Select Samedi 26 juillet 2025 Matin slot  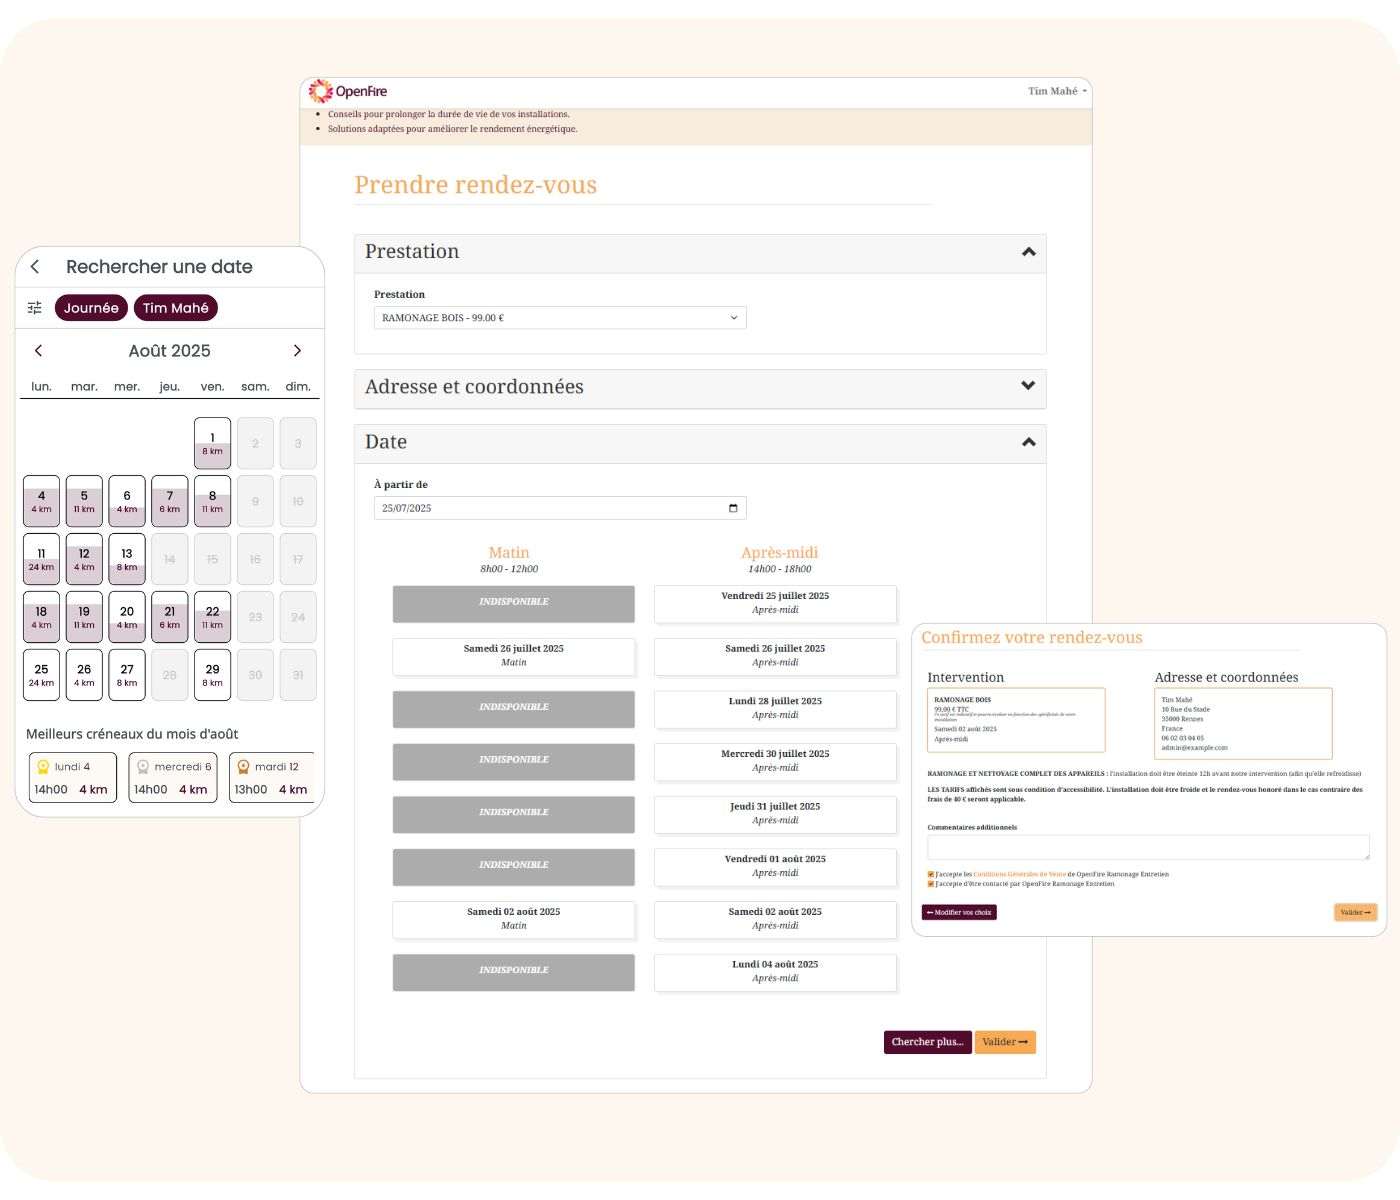514,655
